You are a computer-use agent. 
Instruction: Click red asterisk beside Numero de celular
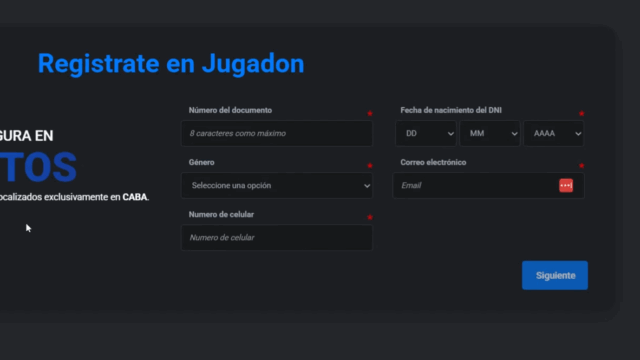(x=370, y=218)
